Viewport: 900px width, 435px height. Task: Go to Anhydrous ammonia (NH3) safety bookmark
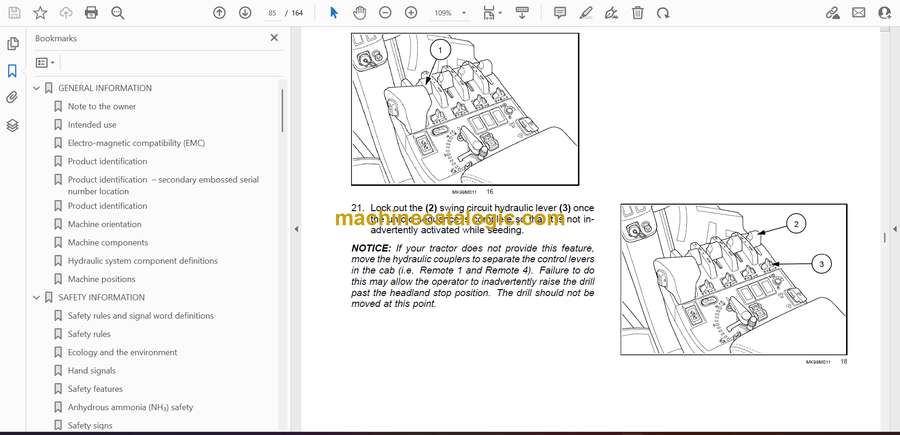130,407
